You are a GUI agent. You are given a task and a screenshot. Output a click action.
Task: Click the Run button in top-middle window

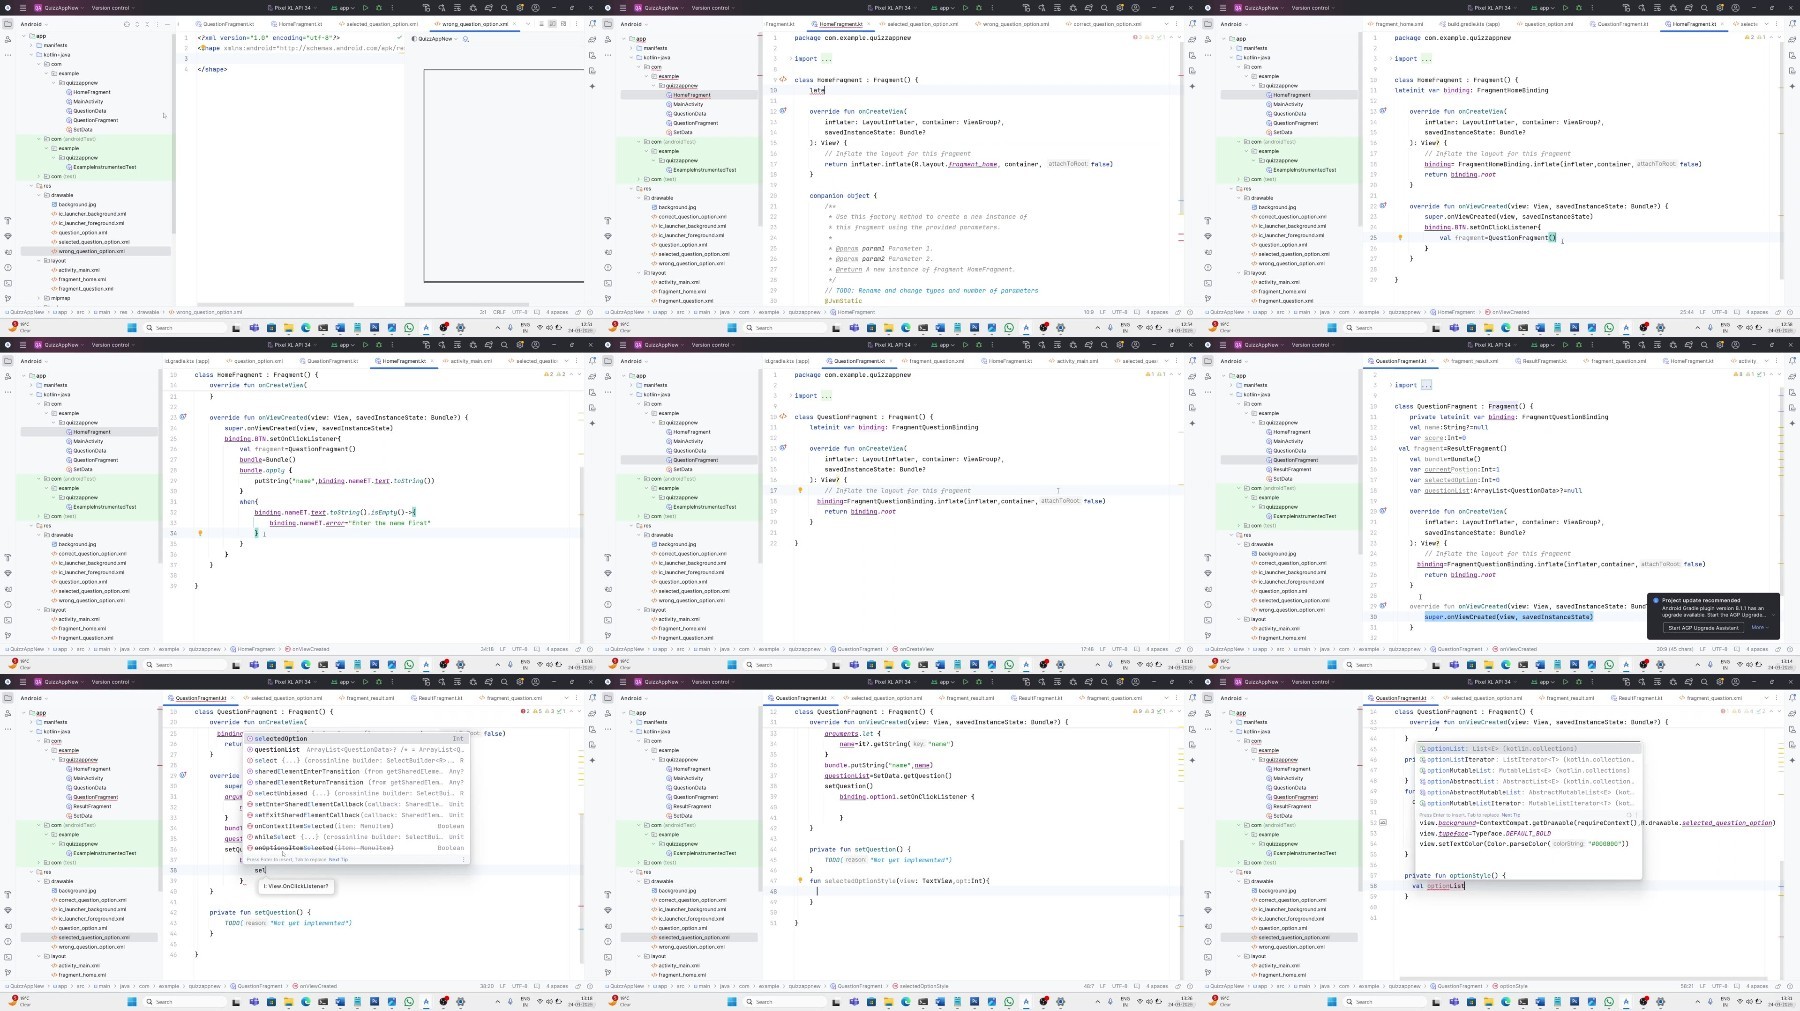coord(965,8)
